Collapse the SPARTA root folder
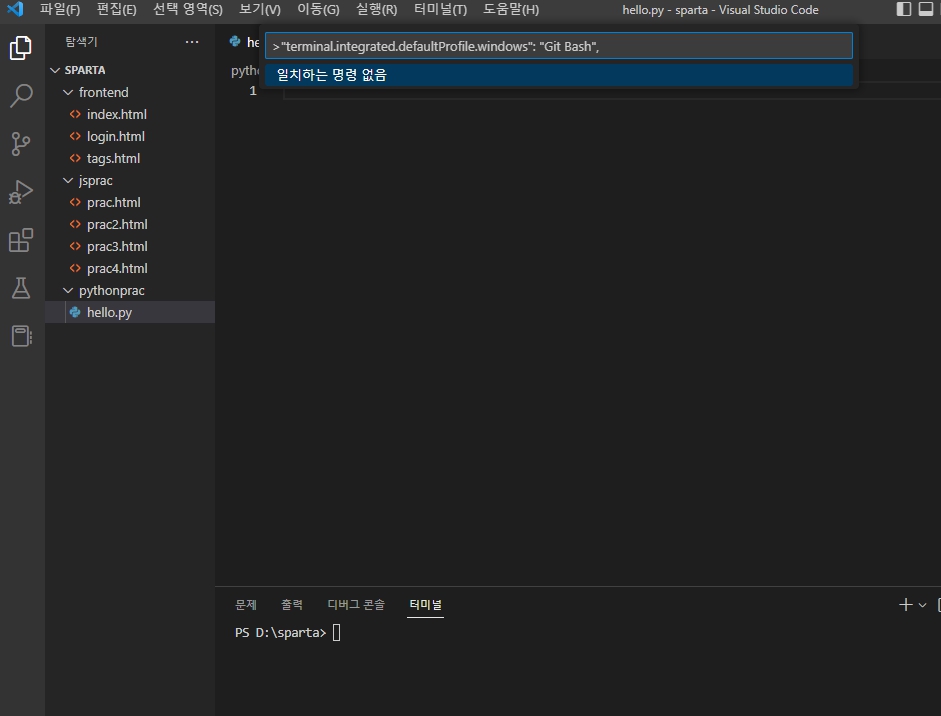 (x=55, y=70)
